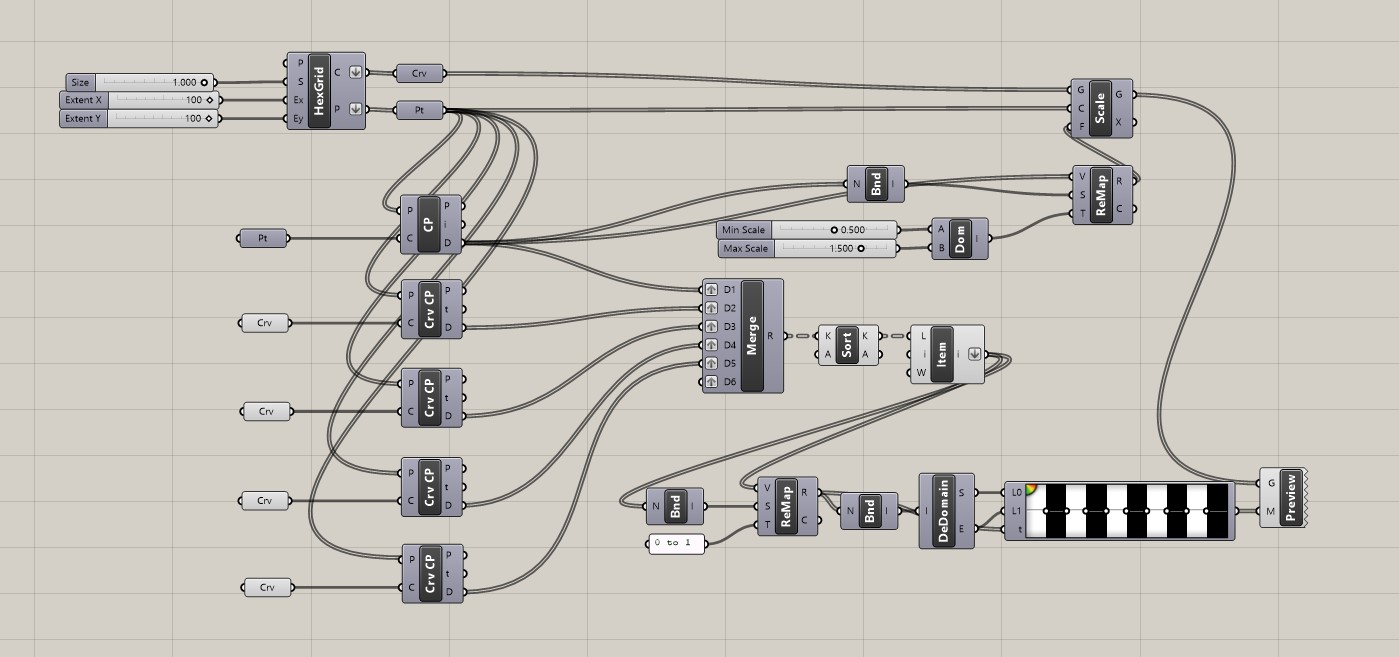Viewport: 1399px width, 657px height.
Task: Click the Bnd component above the Dom component
Action: point(875,182)
